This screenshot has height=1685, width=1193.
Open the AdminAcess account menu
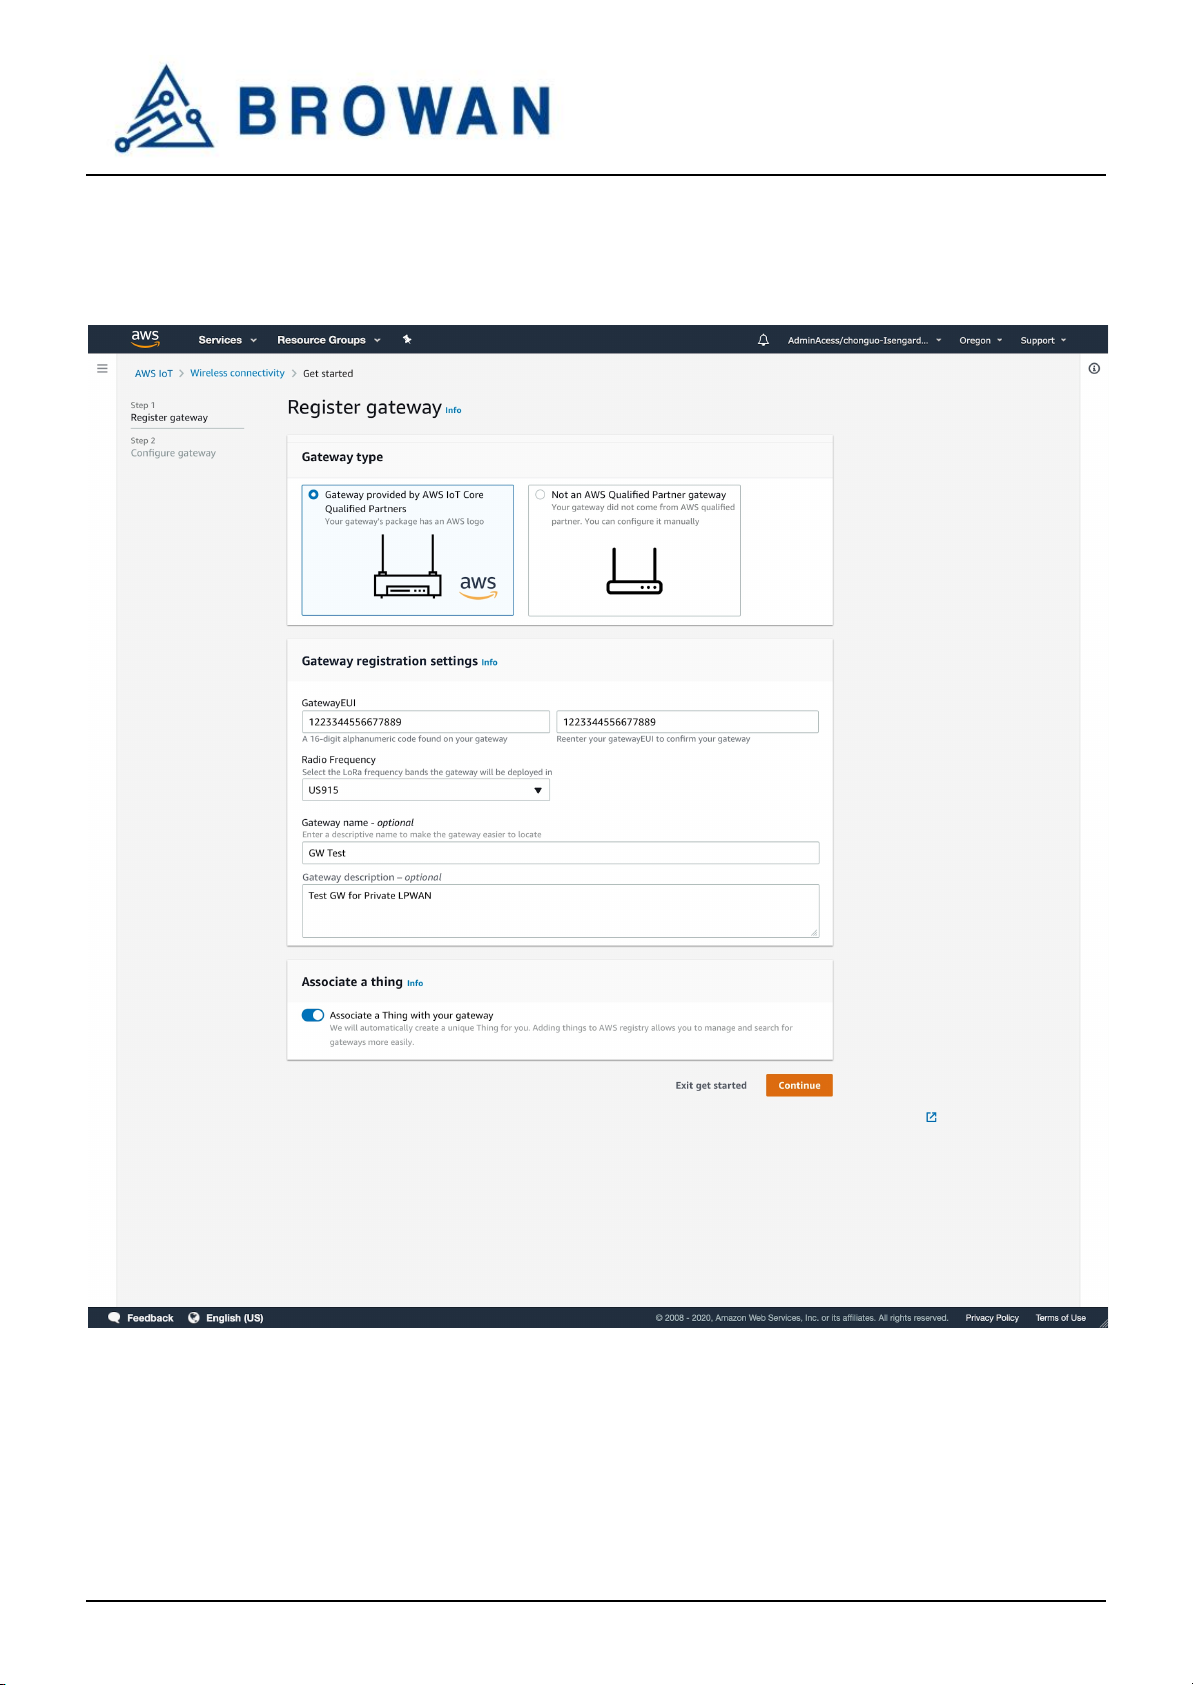(x=864, y=340)
